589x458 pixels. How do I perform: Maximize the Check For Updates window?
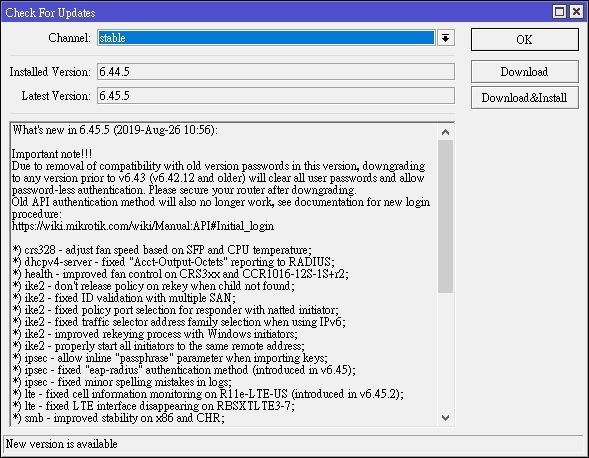[559, 12]
